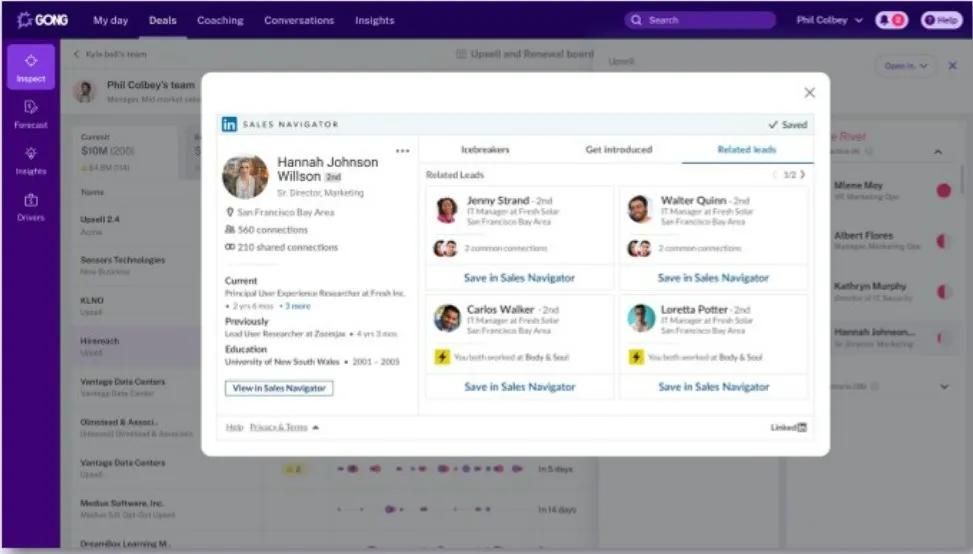973x554 pixels.
Task: Click Jenny Strand's common connections avatars
Action: coord(445,248)
